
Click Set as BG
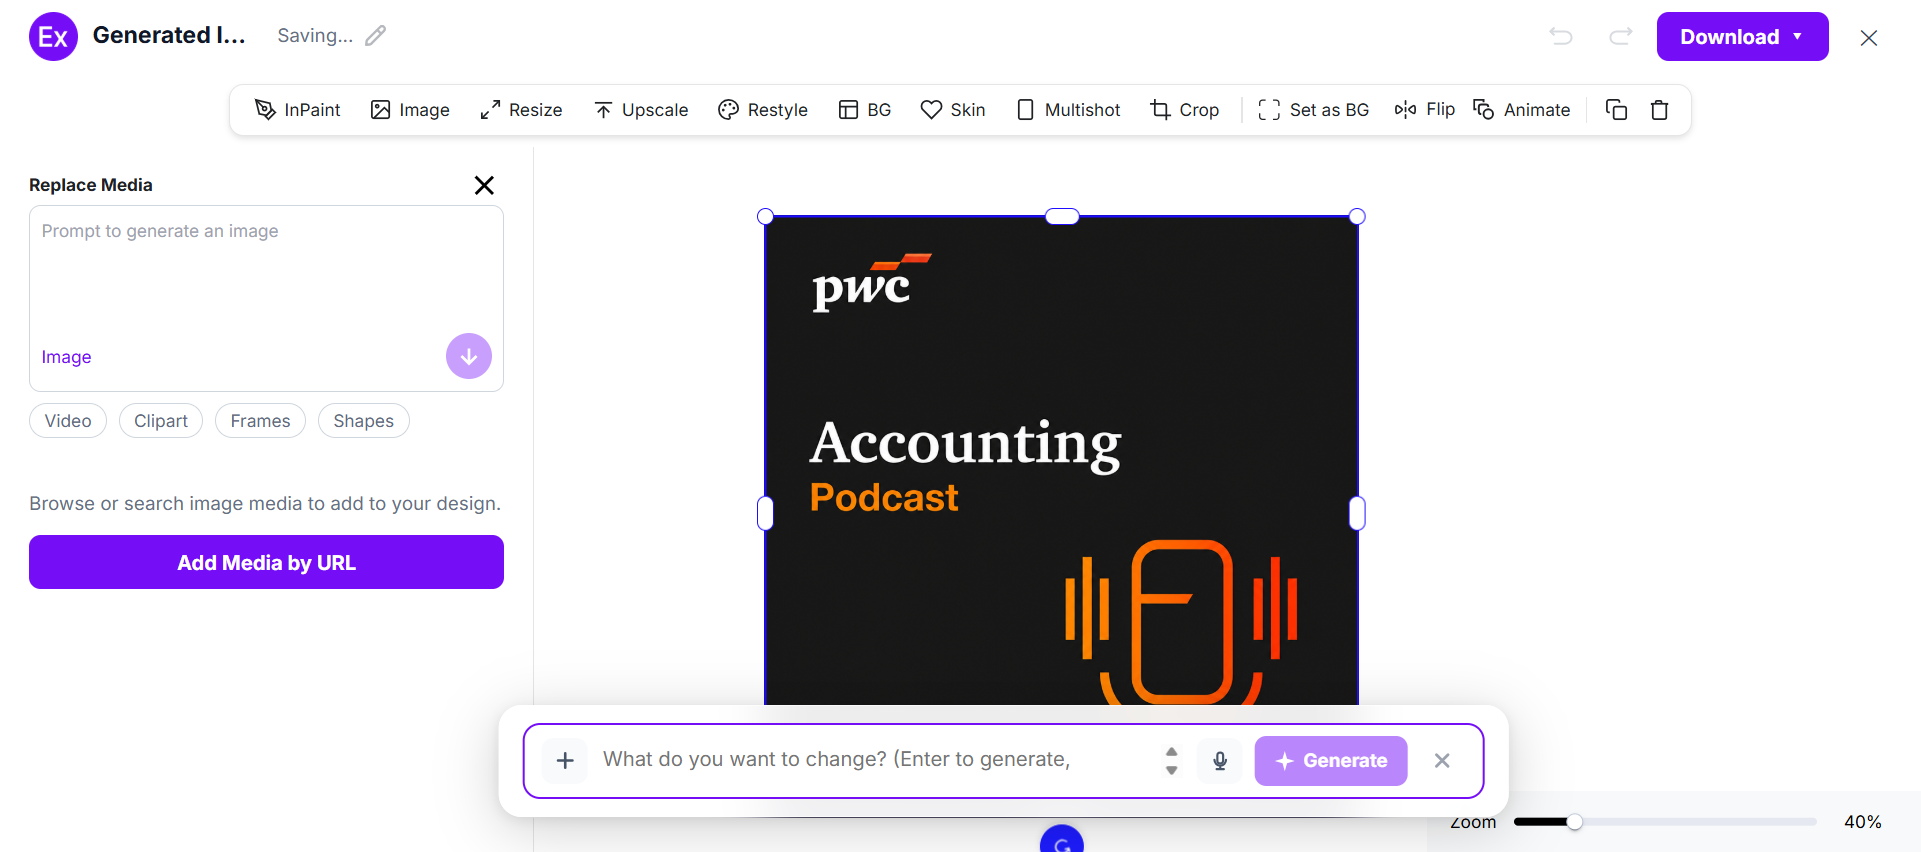[1314, 110]
